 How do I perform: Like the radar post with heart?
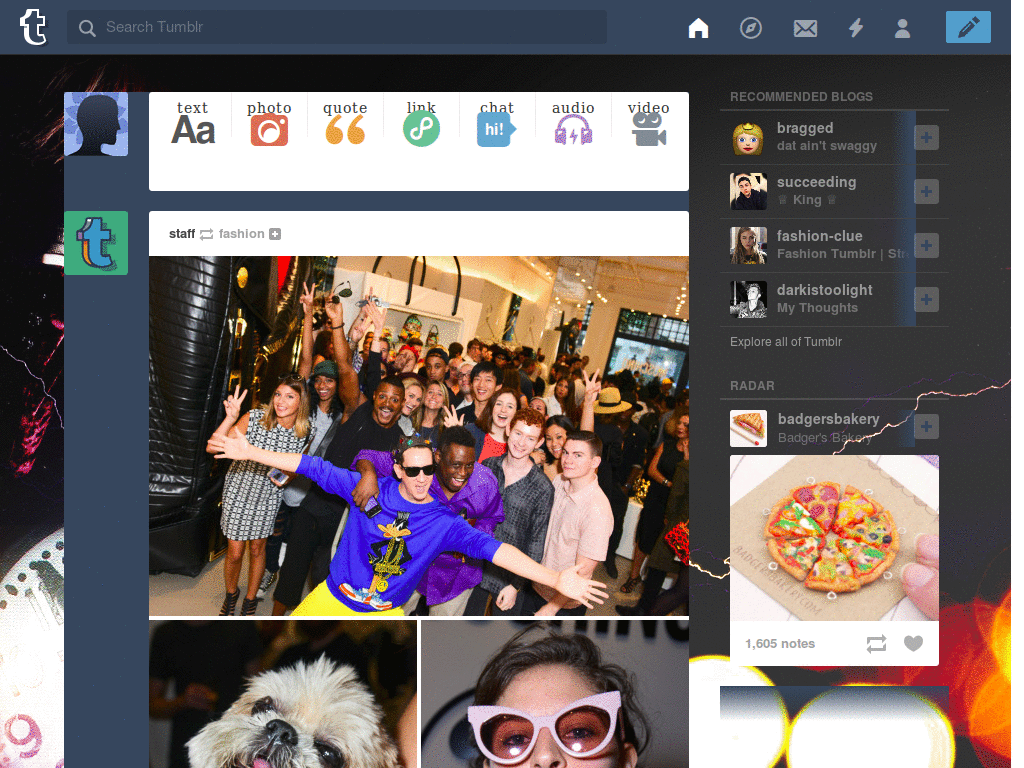point(914,644)
